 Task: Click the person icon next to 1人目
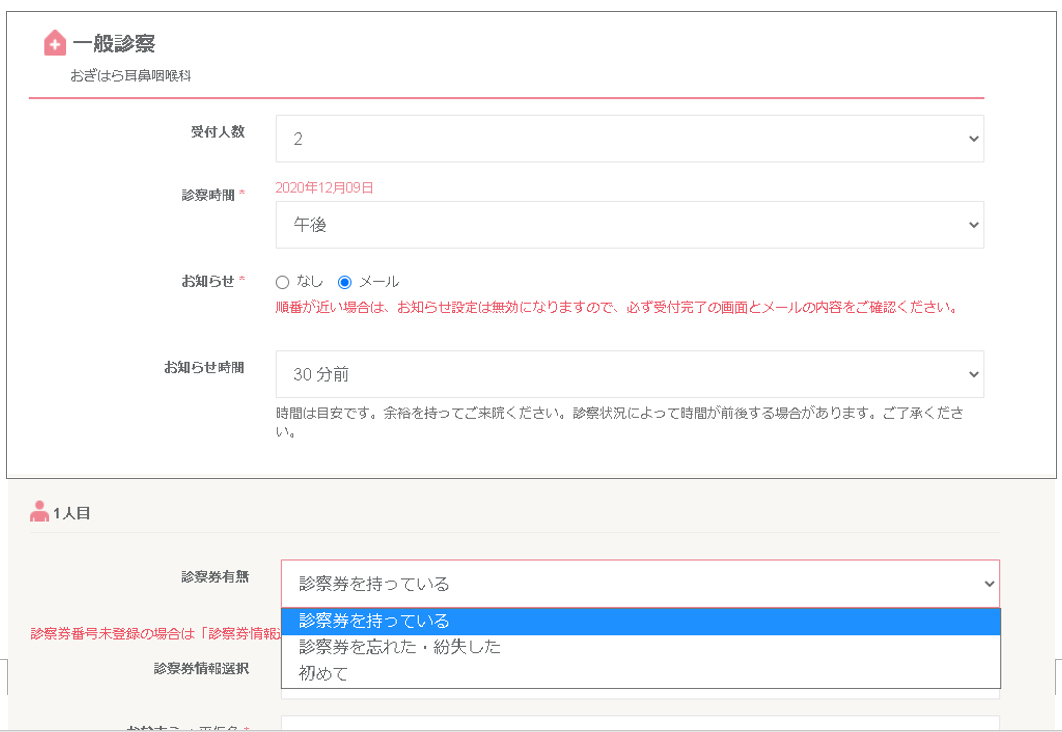[x=39, y=512]
